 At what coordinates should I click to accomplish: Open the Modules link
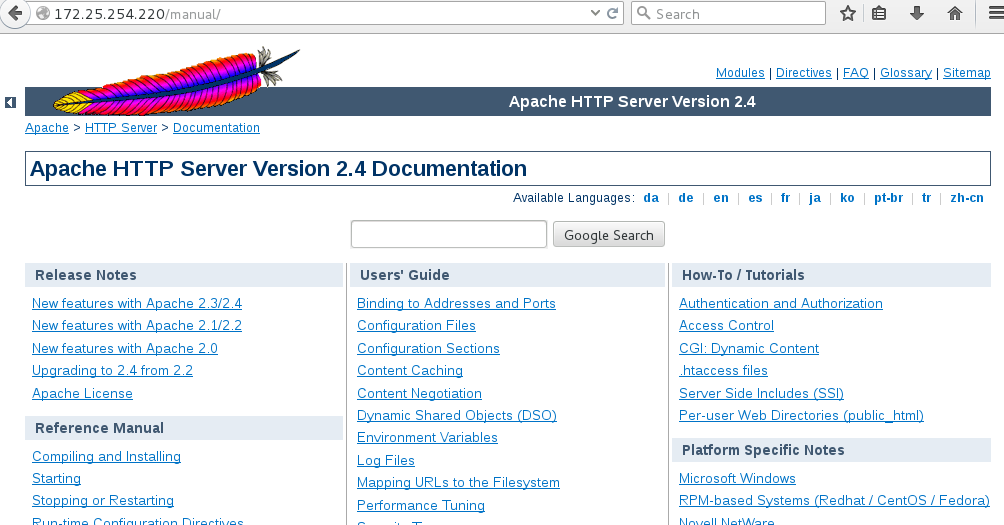740,73
